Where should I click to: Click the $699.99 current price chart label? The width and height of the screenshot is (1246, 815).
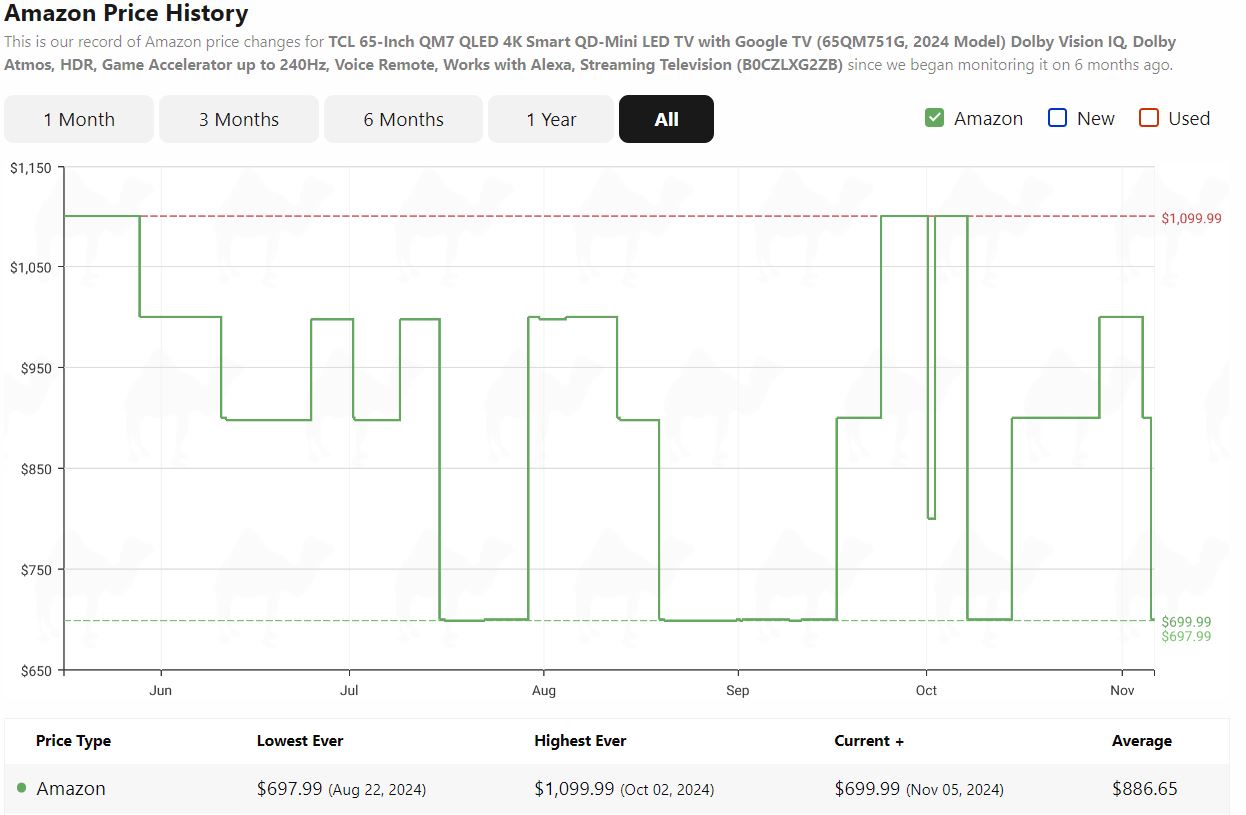point(1186,622)
